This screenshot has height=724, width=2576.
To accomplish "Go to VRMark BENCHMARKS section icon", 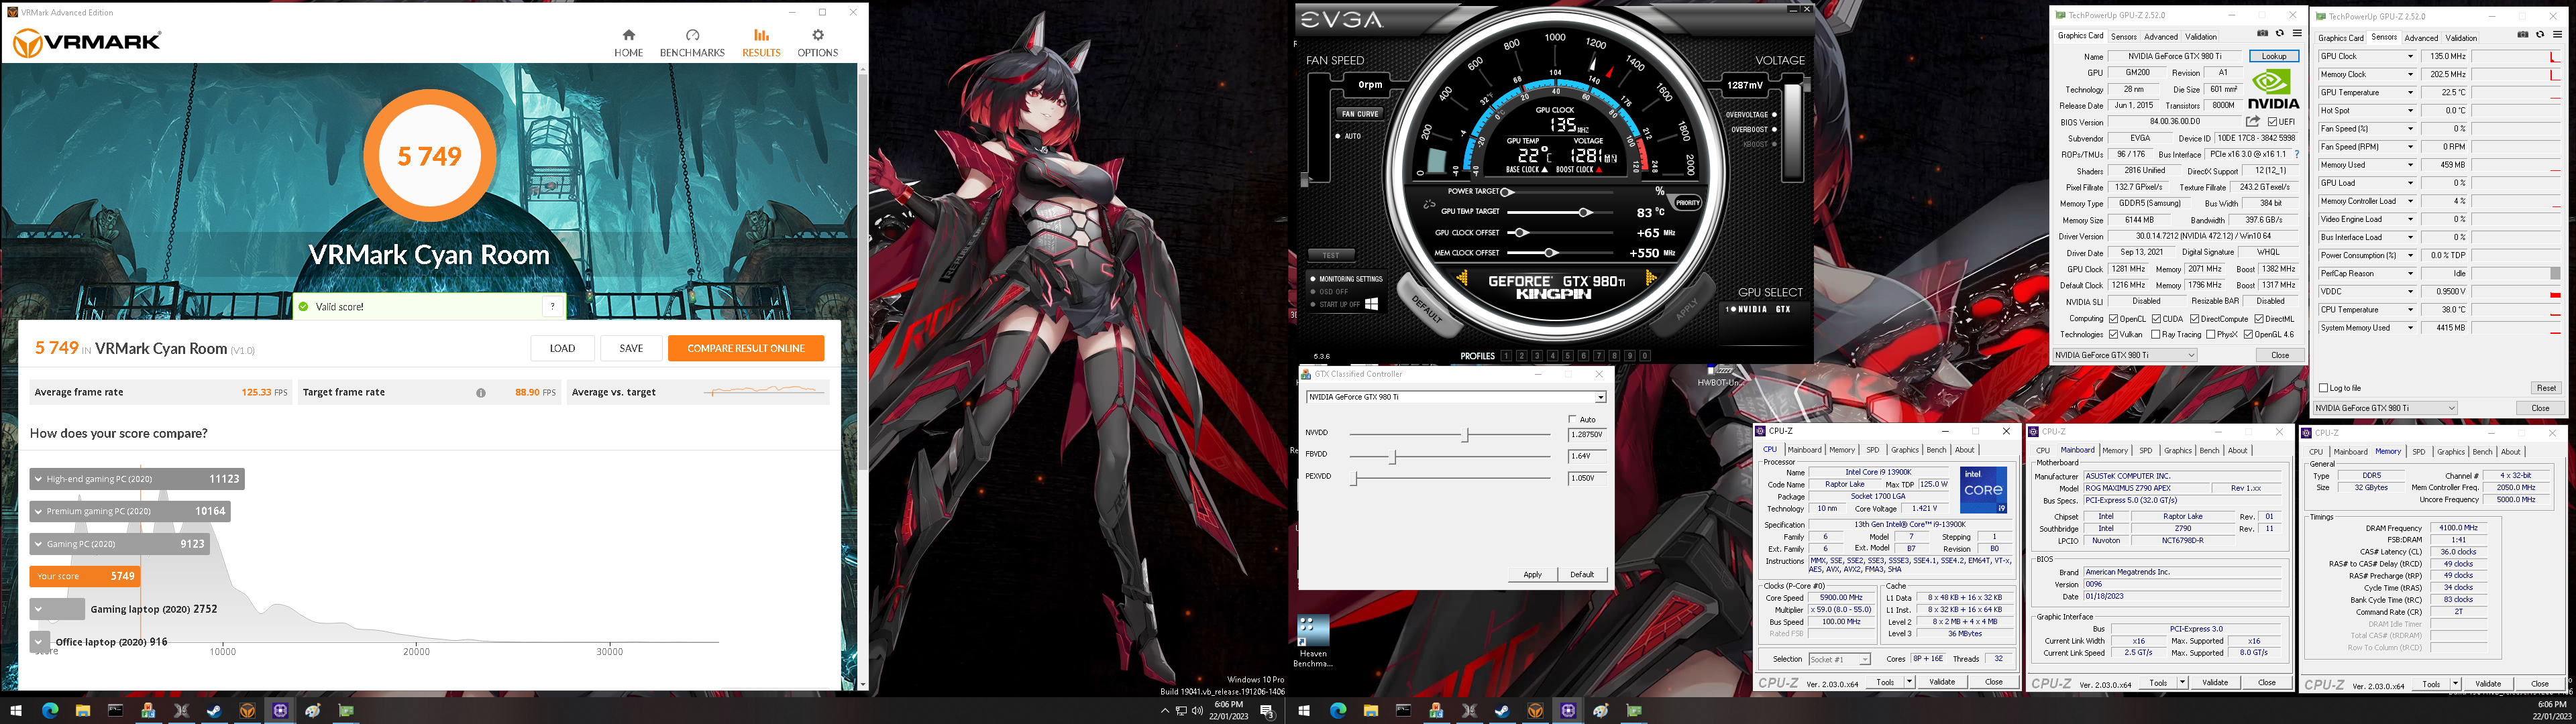I will click(692, 35).
